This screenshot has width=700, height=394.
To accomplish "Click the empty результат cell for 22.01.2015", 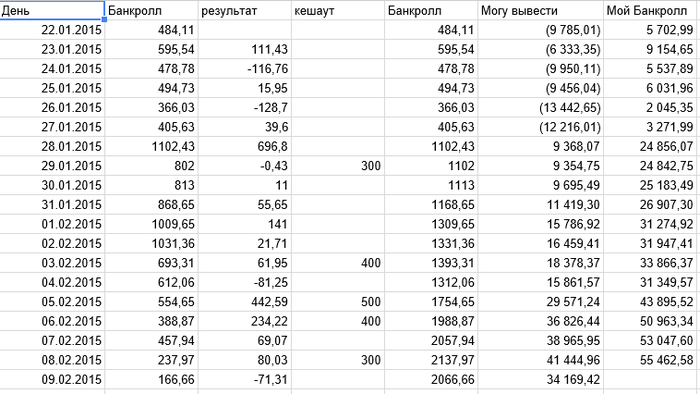I will click(x=244, y=30).
